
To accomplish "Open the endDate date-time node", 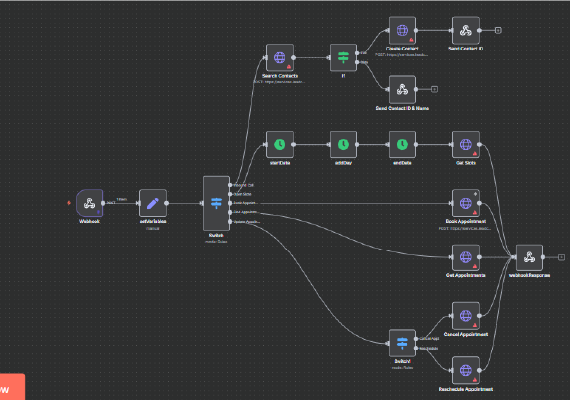I will click(x=402, y=144).
